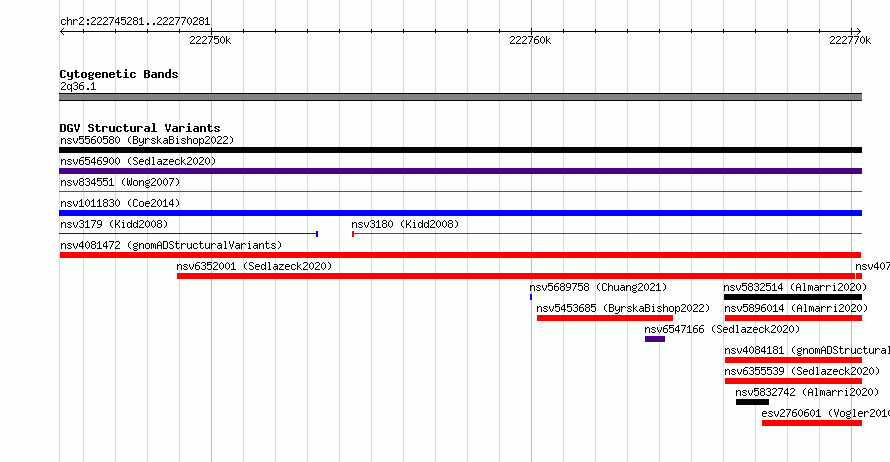Image resolution: width=890 pixels, height=462 pixels.
Task: Click the Cytogenetic Bands track title
Action: tap(119, 74)
